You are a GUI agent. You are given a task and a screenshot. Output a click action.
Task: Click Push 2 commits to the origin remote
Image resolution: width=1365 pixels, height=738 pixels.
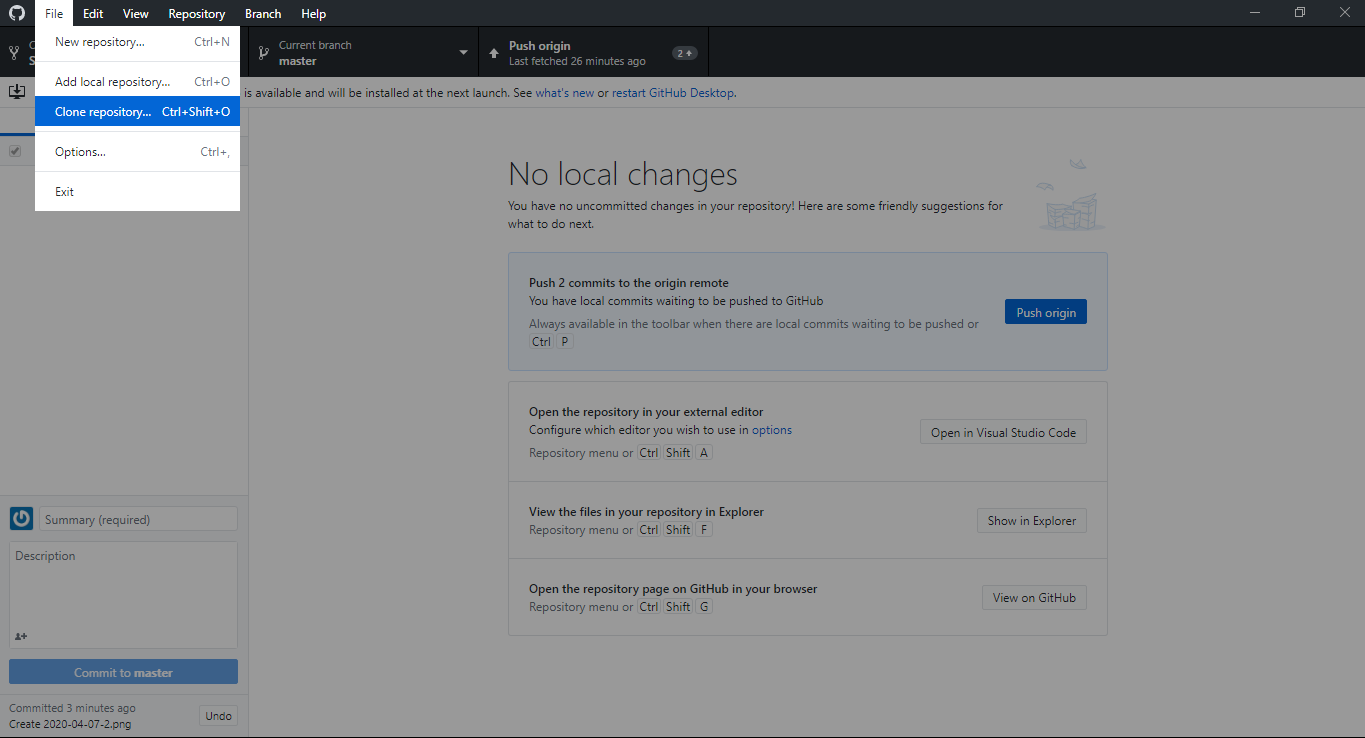(629, 283)
